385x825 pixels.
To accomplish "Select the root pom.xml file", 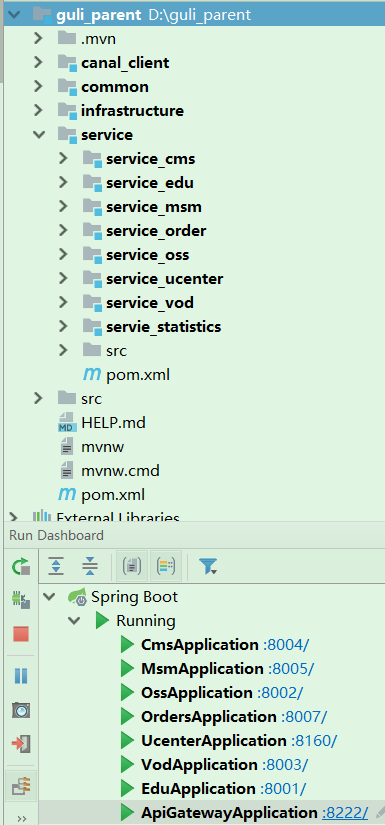I will tap(113, 495).
